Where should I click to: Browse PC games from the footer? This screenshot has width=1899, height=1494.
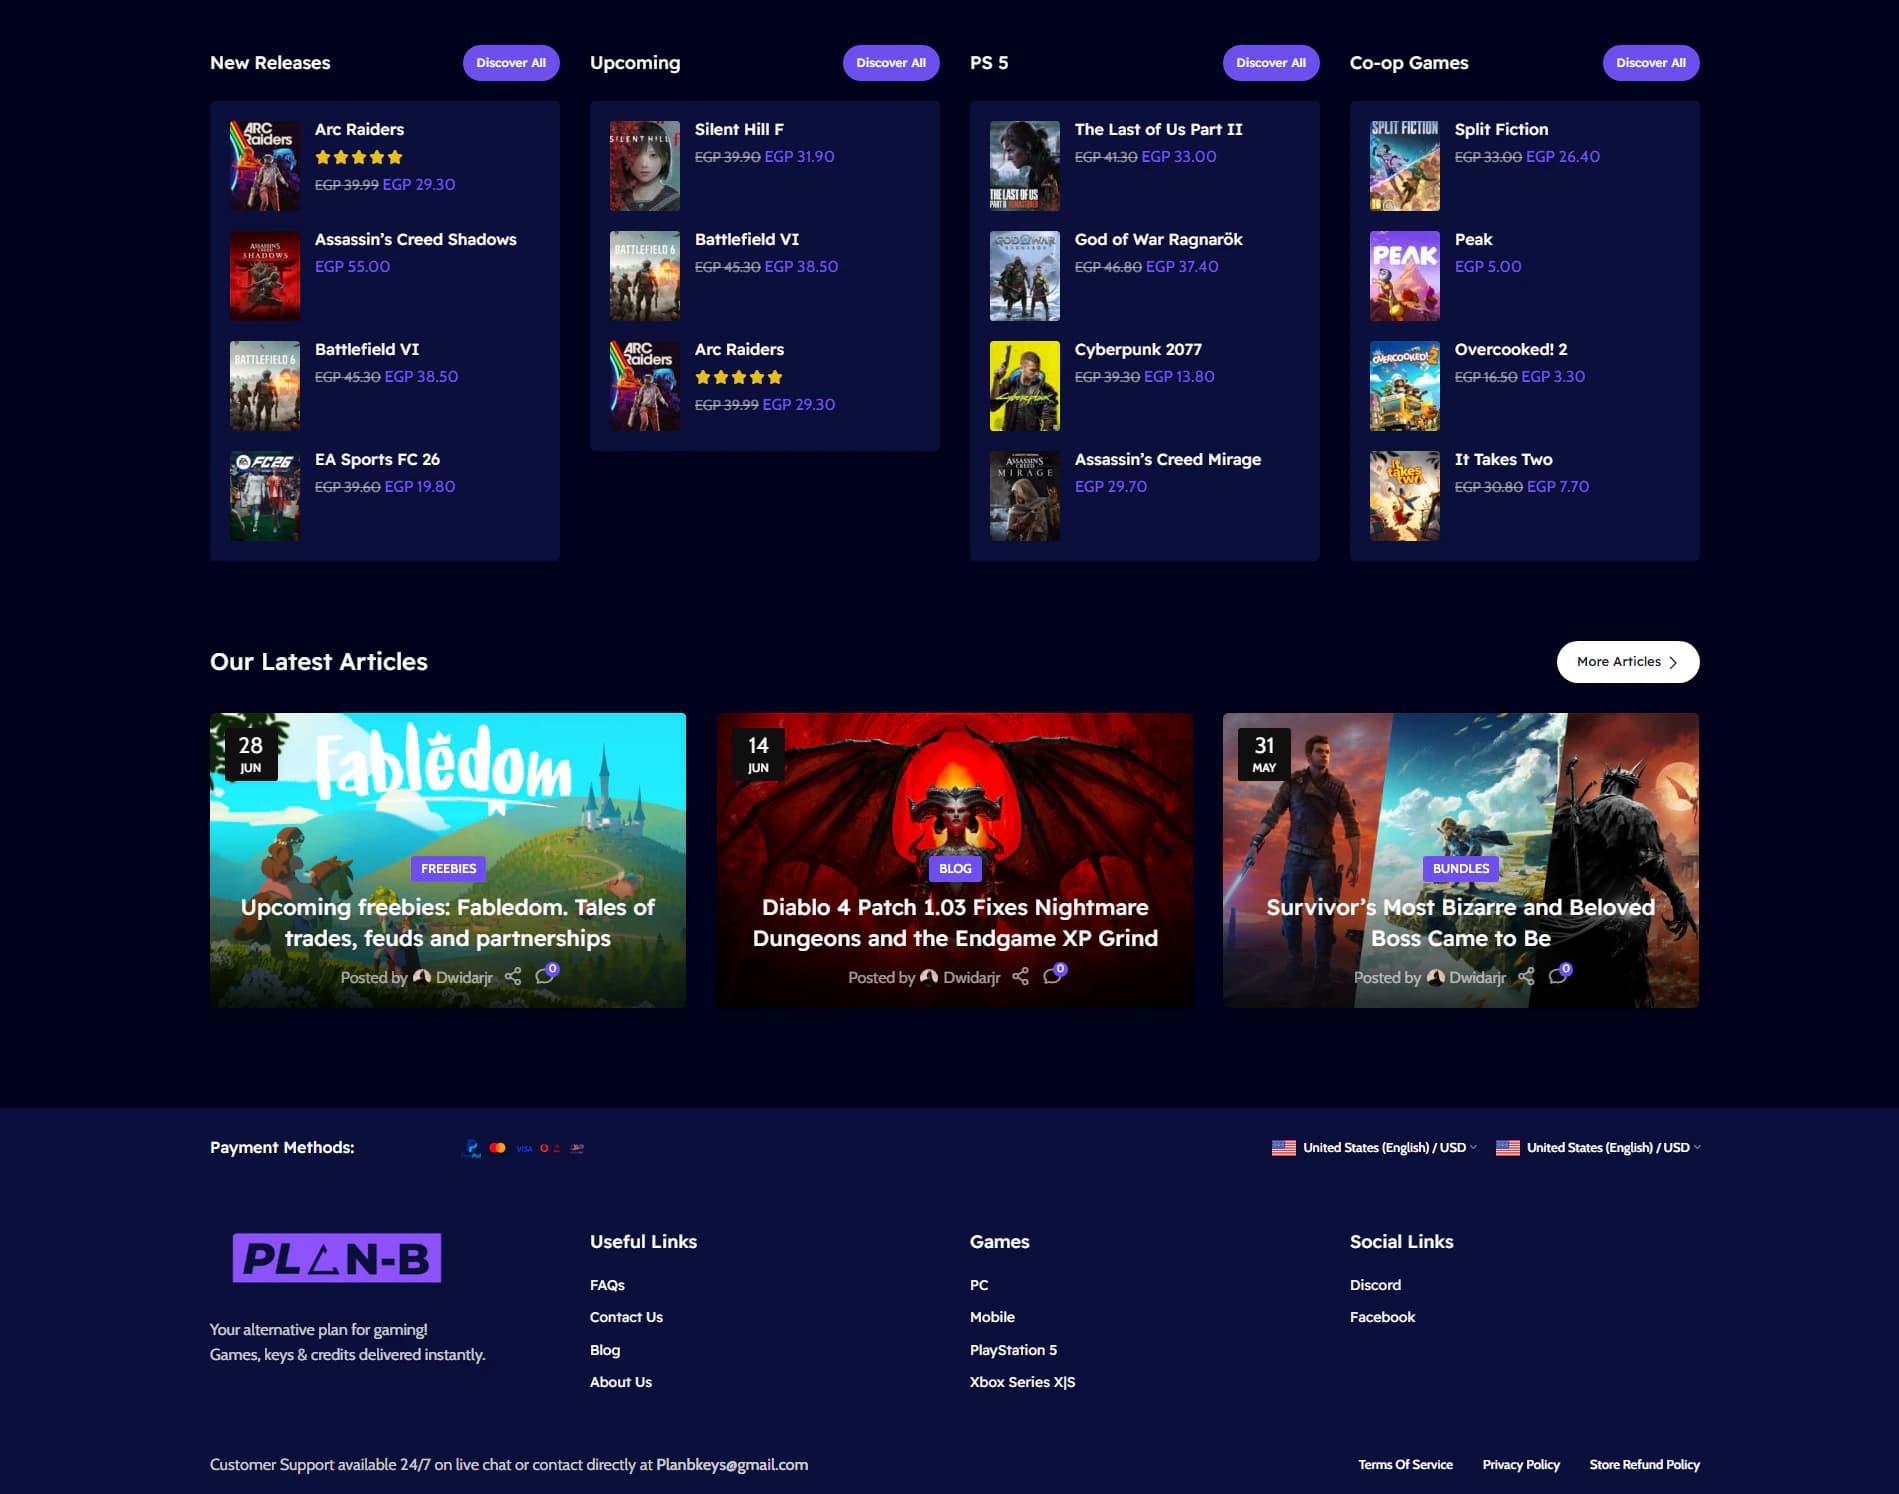tap(979, 1285)
